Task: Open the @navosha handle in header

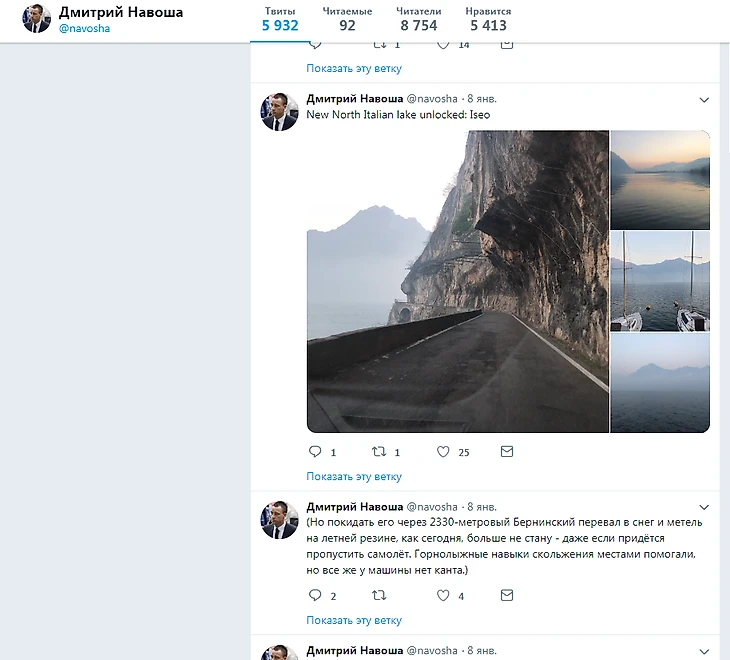Action: tap(84, 28)
